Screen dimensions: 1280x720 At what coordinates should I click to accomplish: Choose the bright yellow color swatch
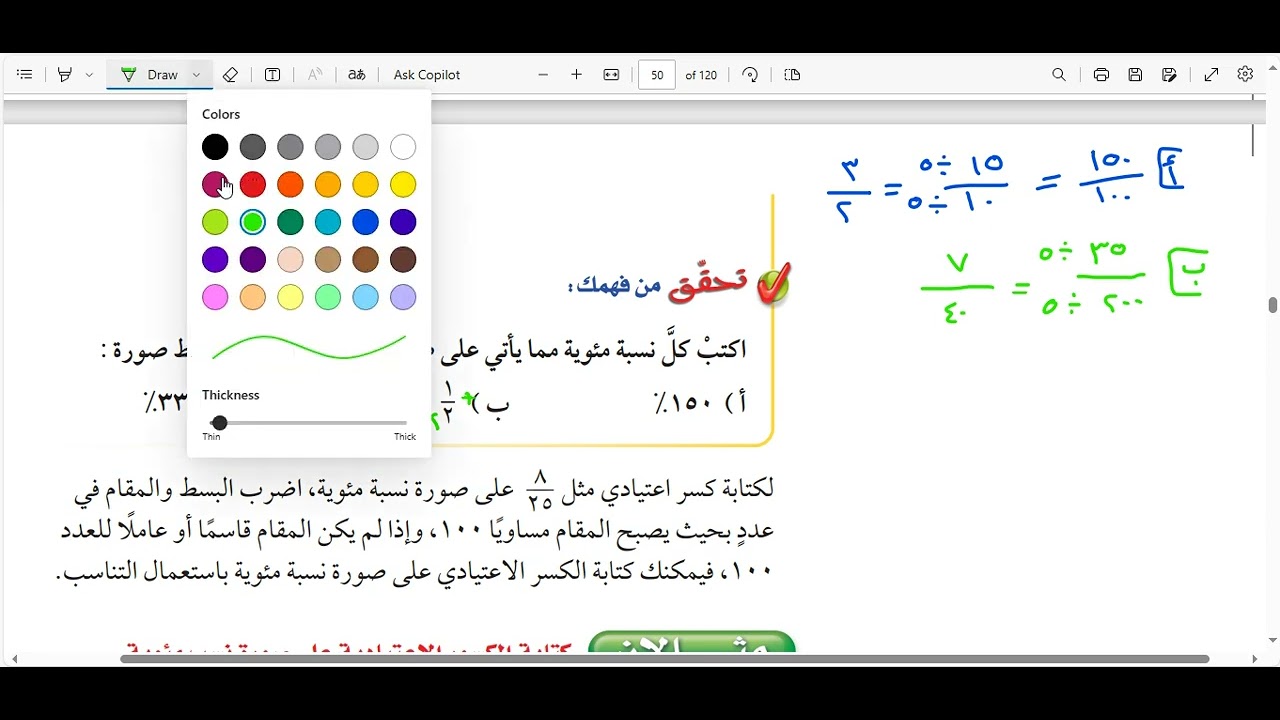(x=403, y=185)
